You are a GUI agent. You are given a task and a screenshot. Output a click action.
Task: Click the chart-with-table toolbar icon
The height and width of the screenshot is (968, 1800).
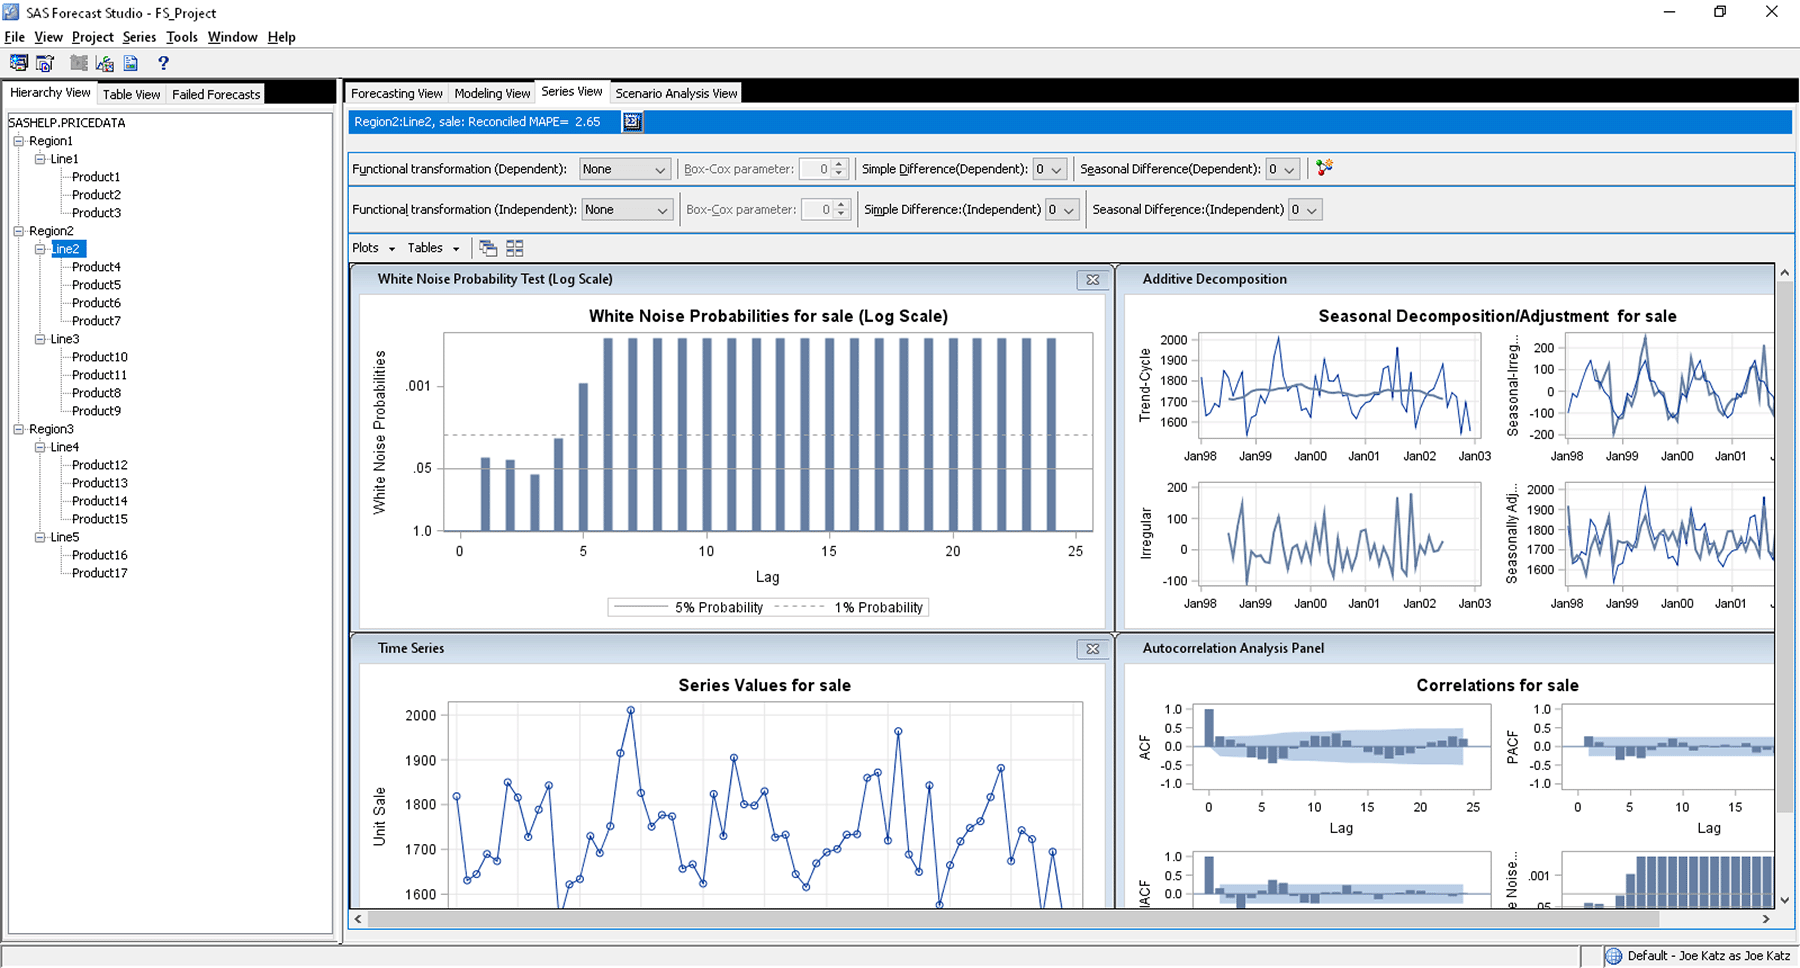click(x=105, y=63)
